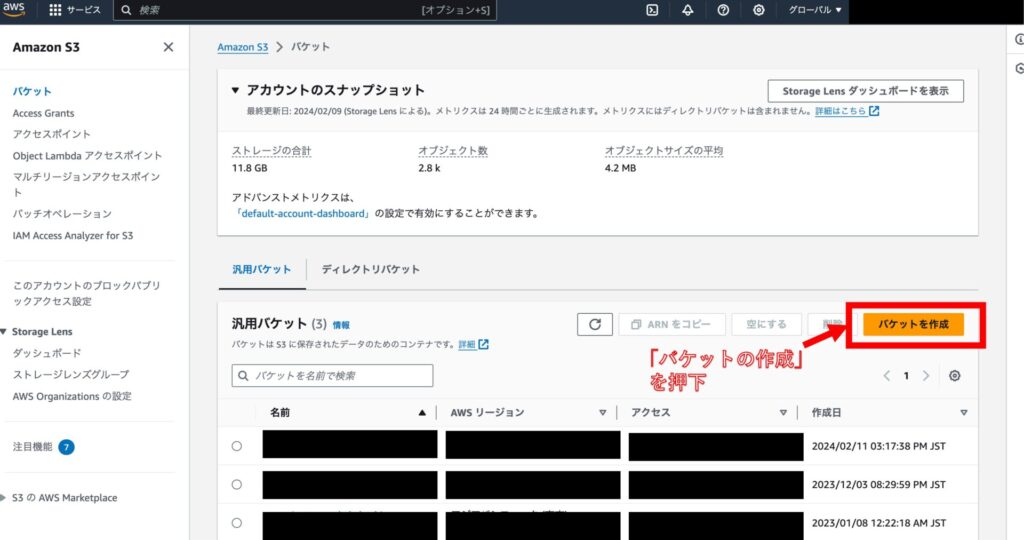Go to next page of buckets

[x=925, y=375]
